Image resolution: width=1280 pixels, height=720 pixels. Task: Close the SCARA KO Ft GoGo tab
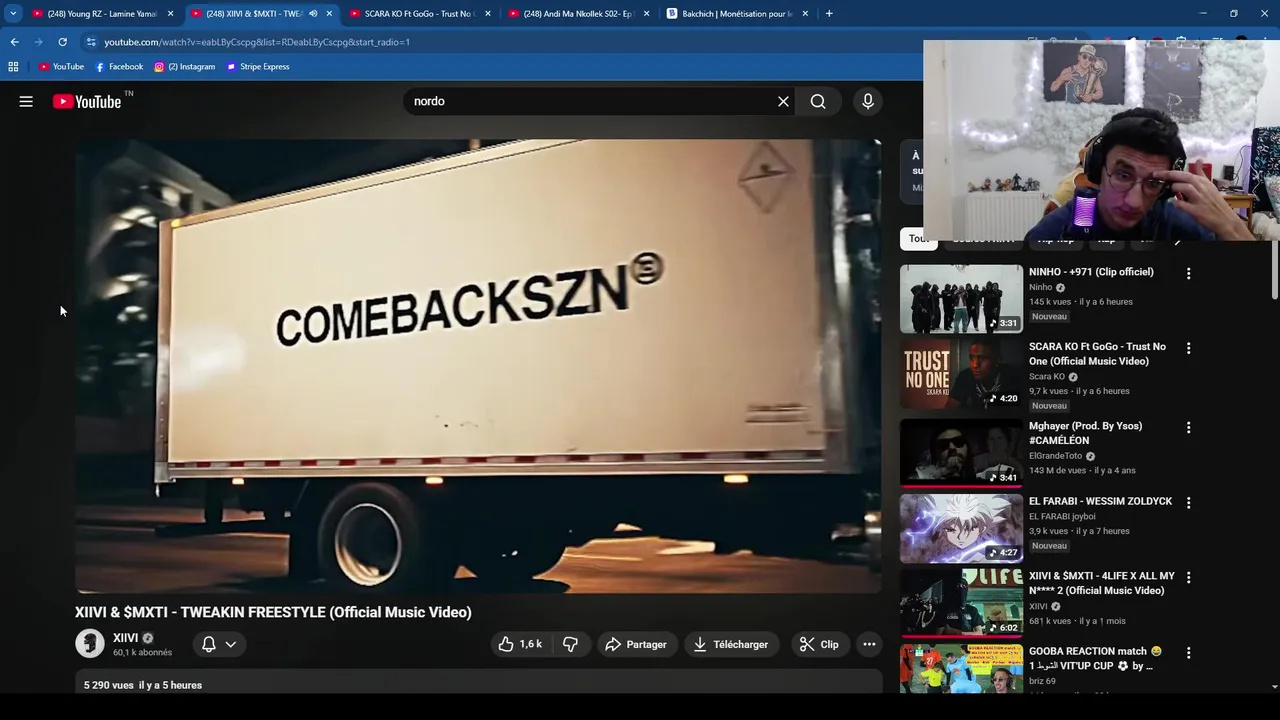(x=488, y=14)
